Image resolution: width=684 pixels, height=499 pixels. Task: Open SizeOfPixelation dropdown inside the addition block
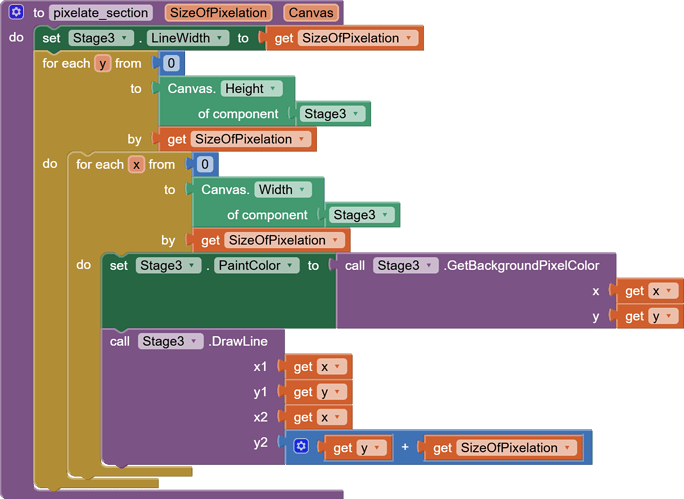click(x=515, y=448)
